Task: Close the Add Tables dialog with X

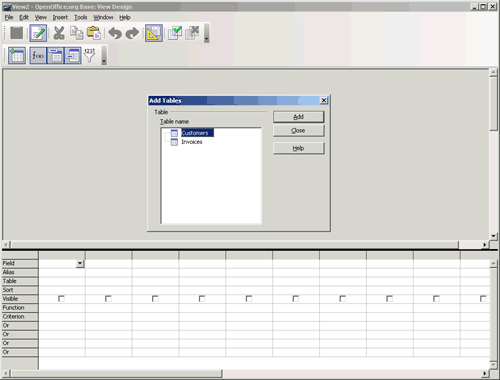Action: [323, 100]
